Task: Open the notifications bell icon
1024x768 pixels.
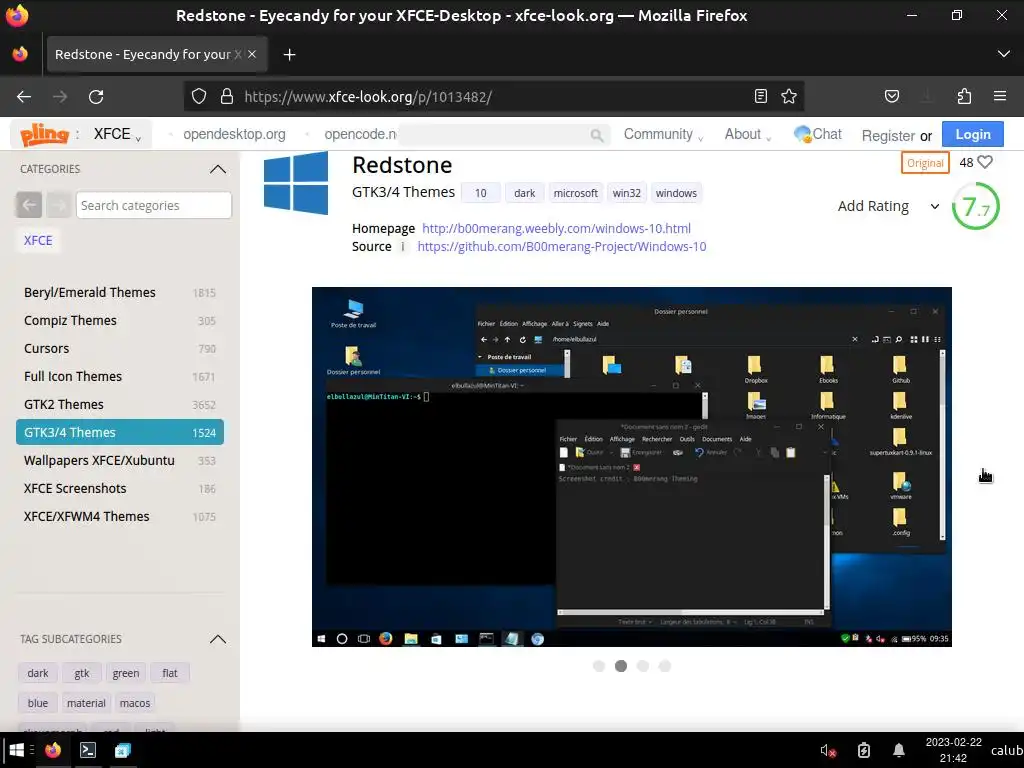Action: pyautogui.click(x=899, y=750)
